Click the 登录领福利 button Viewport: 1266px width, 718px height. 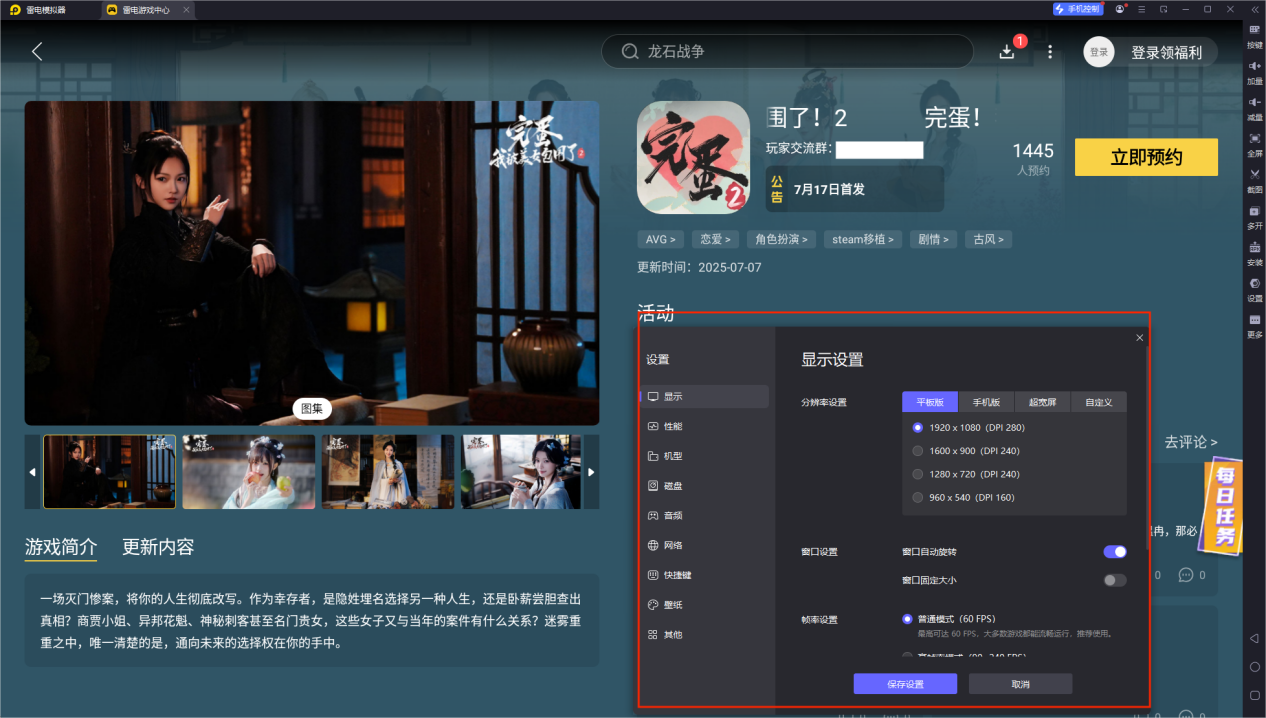click(x=1166, y=52)
